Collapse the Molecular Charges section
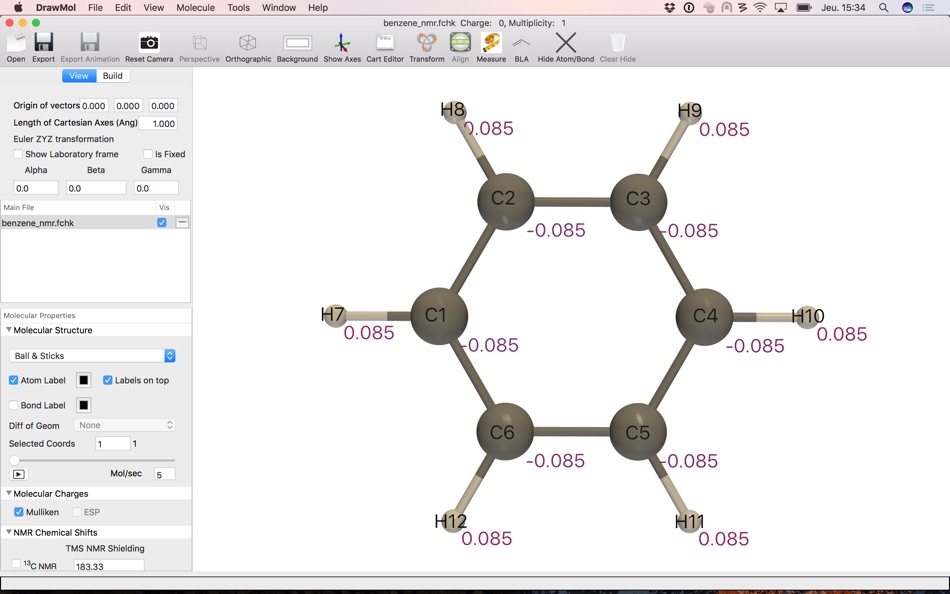 click(x=8, y=493)
